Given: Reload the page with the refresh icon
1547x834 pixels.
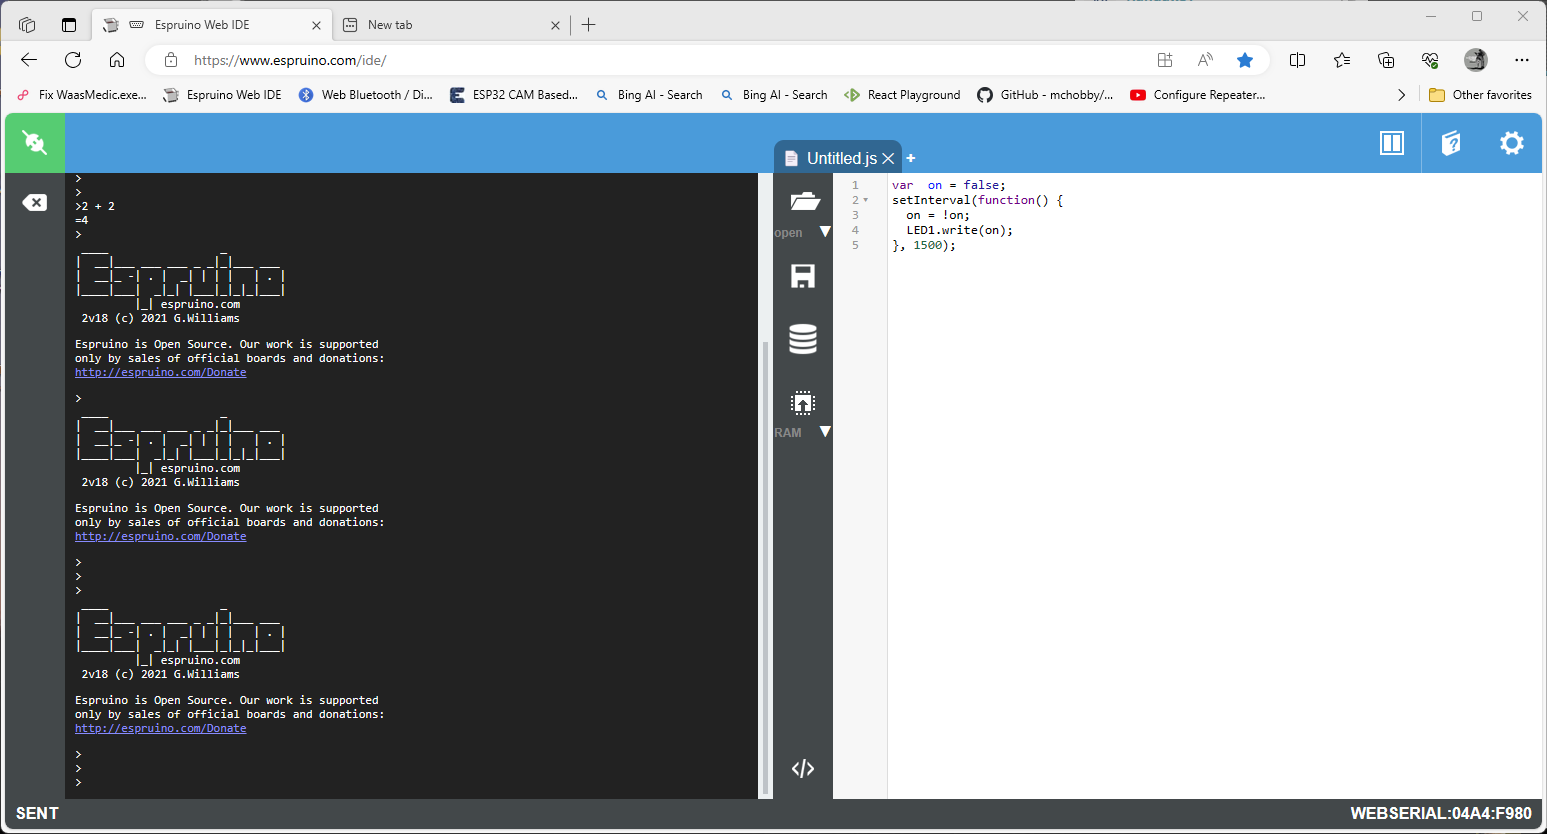Looking at the screenshot, I should [x=73, y=60].
